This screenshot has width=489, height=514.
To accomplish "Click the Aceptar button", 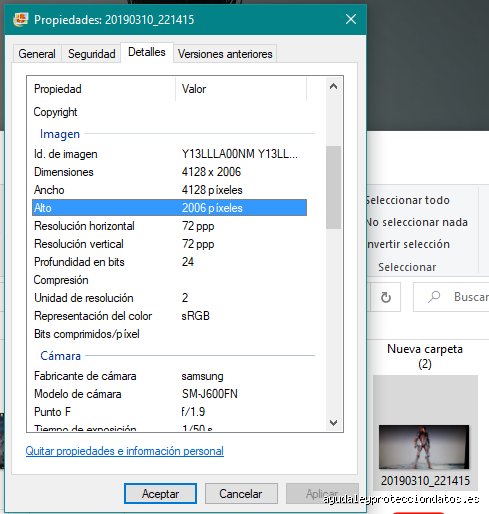I will click(x=160, y=494).
